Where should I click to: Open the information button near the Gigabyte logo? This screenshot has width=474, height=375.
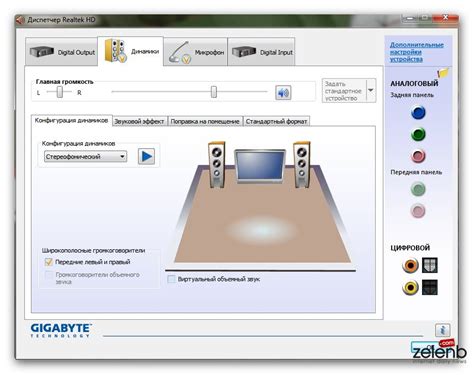pos(443,330)
